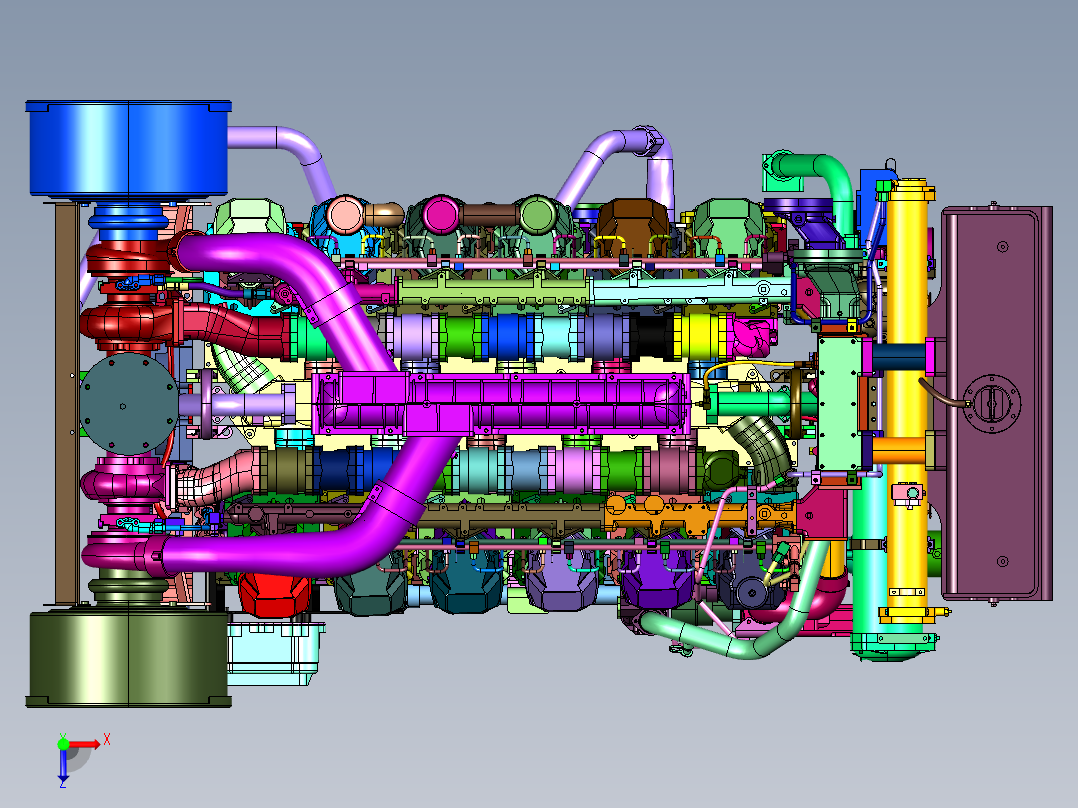Select the blue air filter housing
Image resolution: width=1078 pixels, height=808 pixels.
pos(129,149)
